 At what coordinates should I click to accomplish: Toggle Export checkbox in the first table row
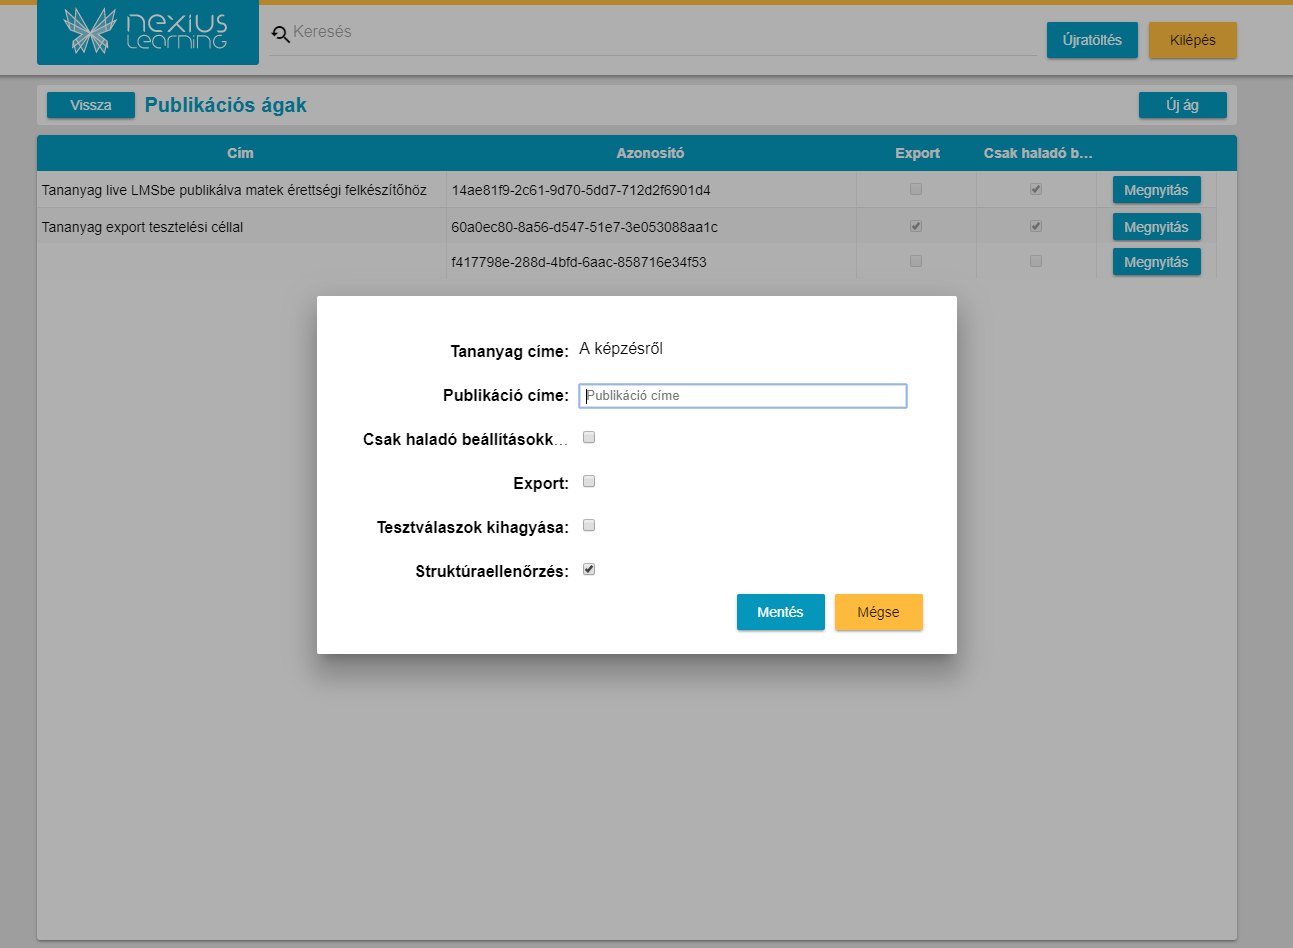coord(916,189)
